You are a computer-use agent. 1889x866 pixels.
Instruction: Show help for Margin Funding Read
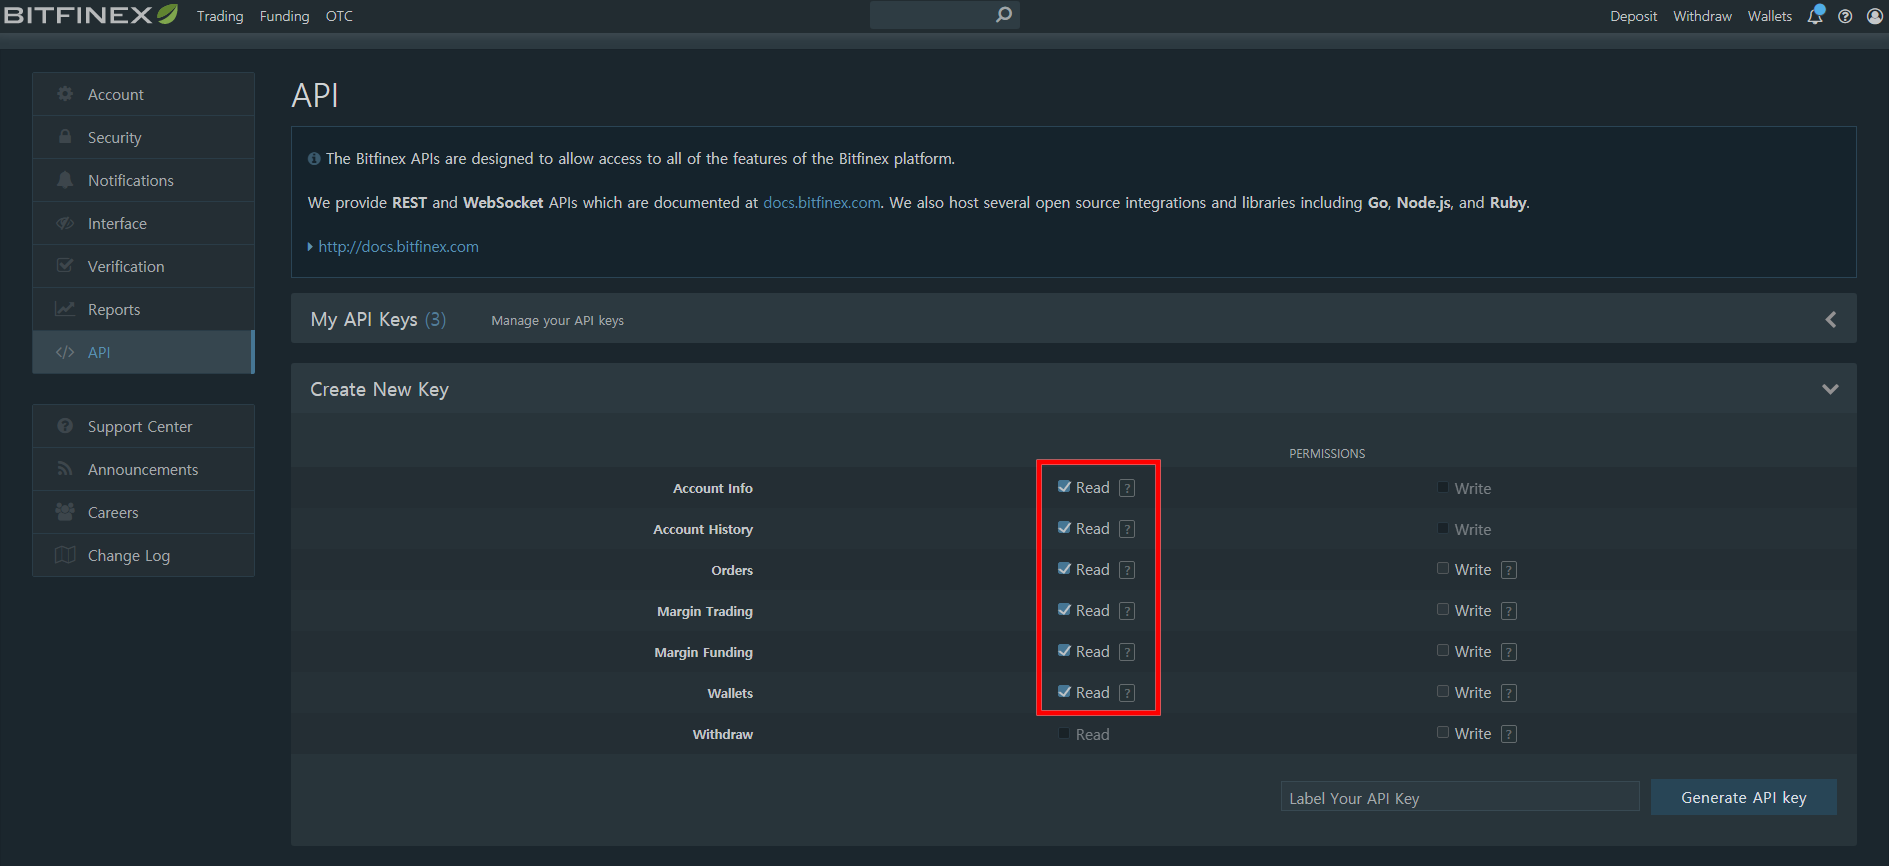click(1127, 652)
